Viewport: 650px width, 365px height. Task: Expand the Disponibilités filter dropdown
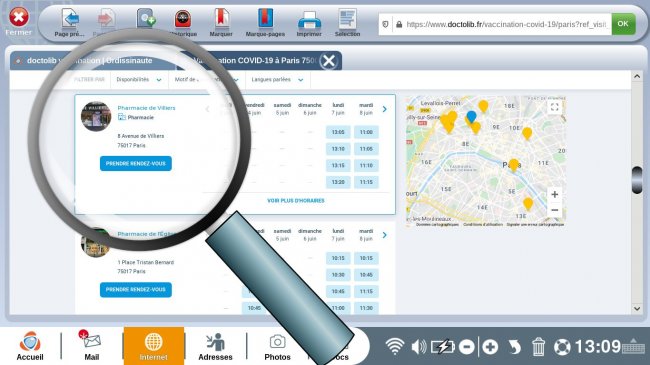(x=139, y=80)
